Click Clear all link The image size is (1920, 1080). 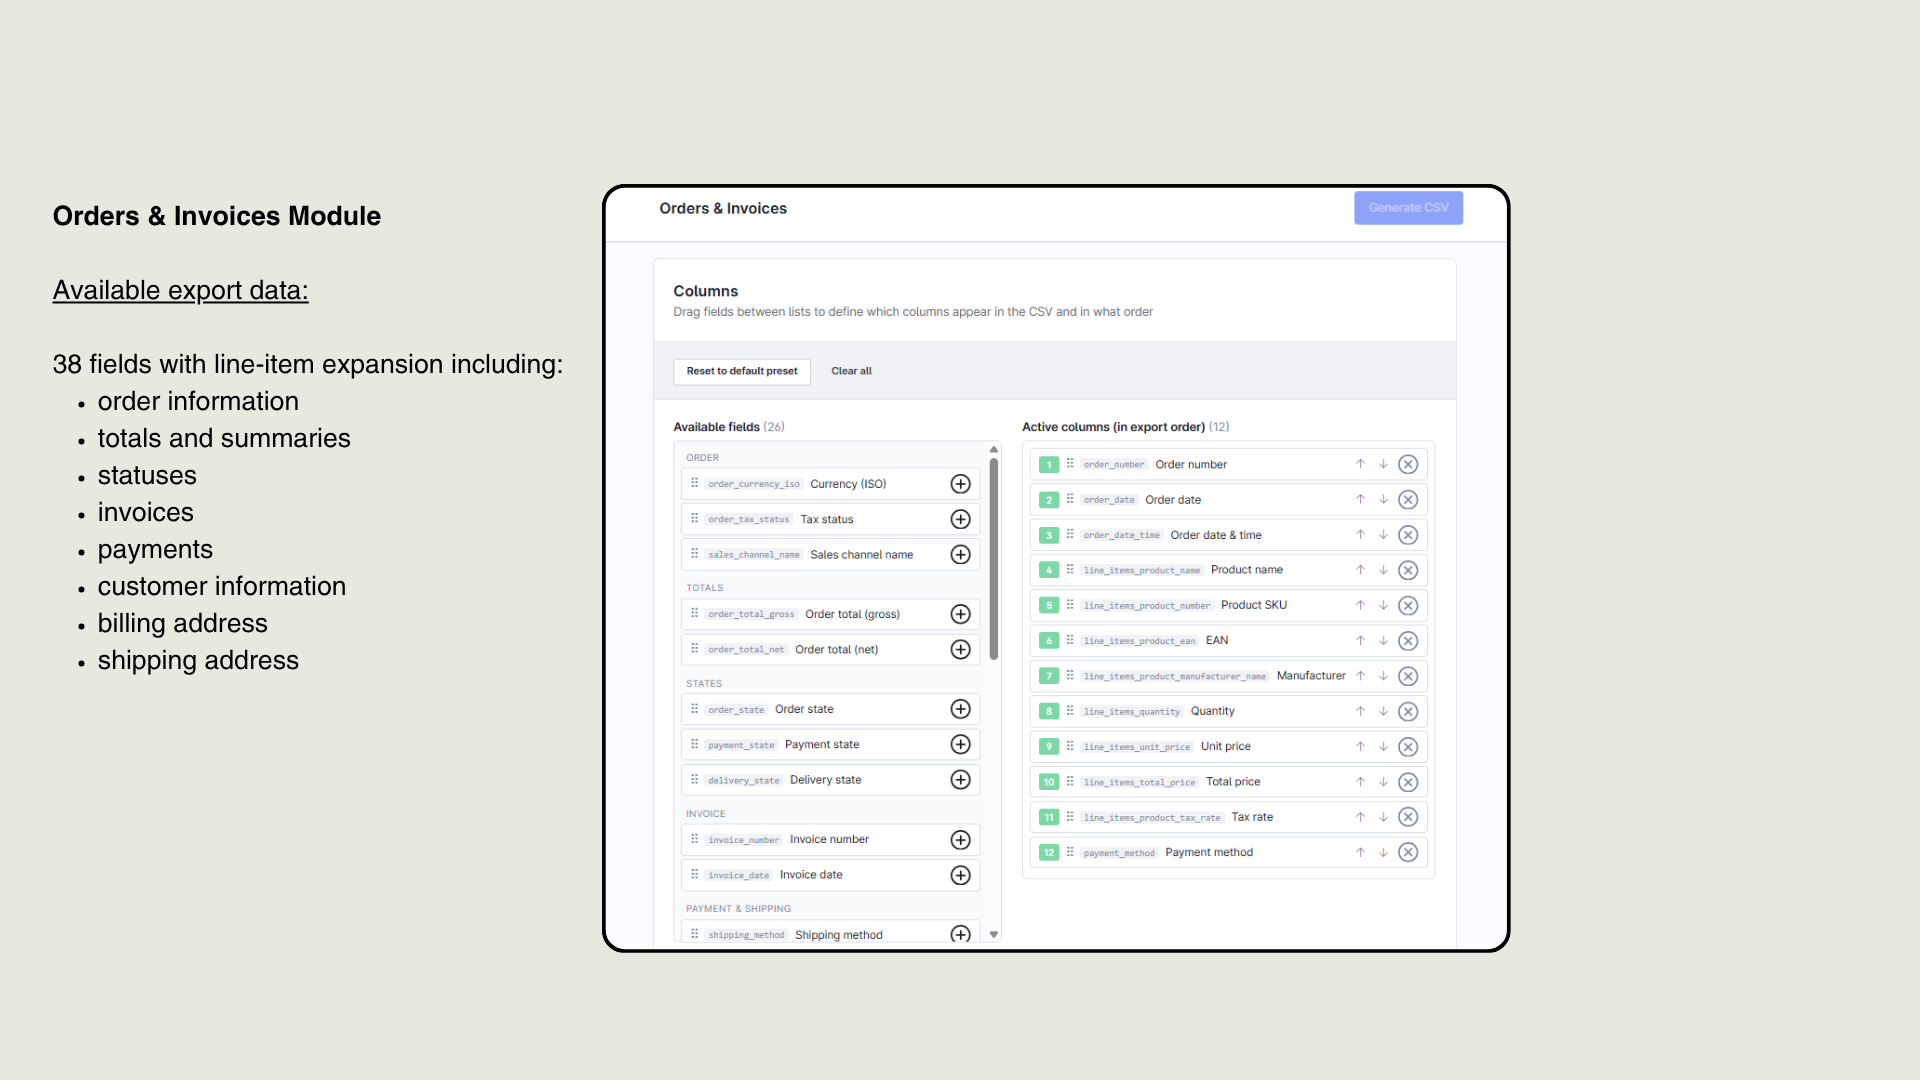click(x=851, y=371)
